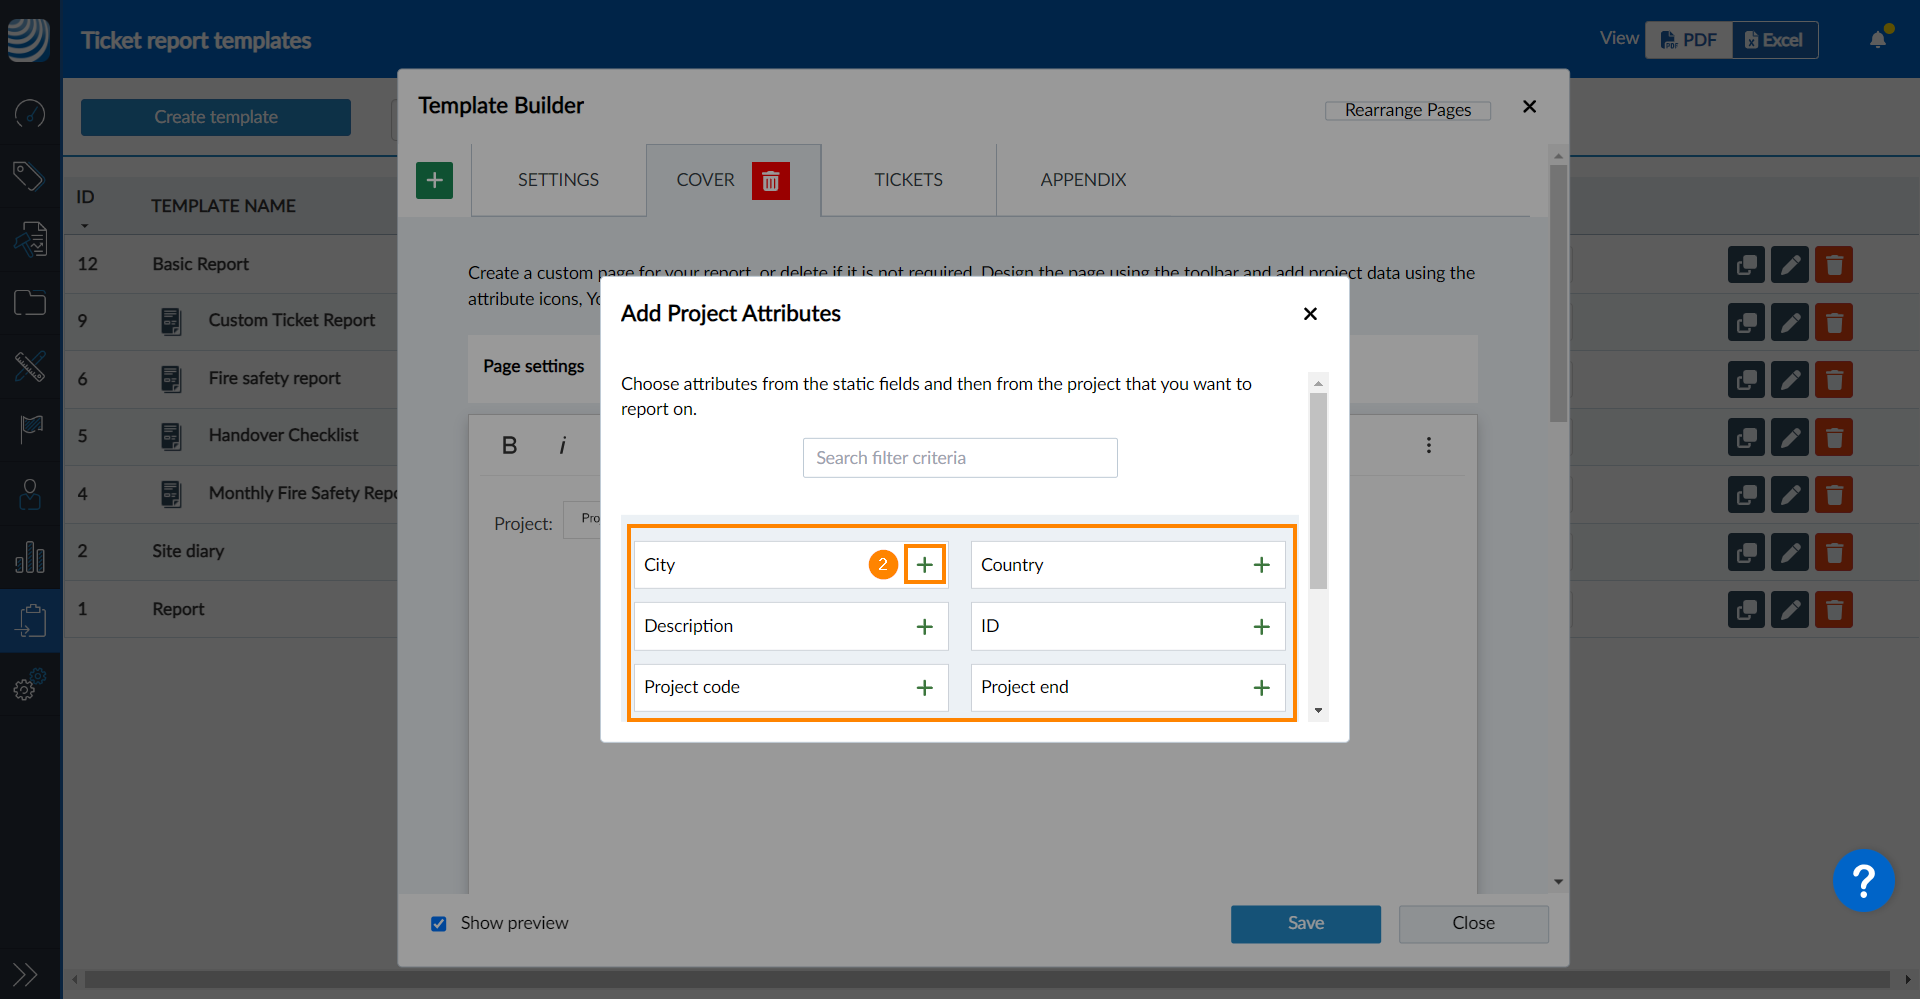Focus the Search filter criteria field
Screen dimensions: 1920x999
pos(959,458)
